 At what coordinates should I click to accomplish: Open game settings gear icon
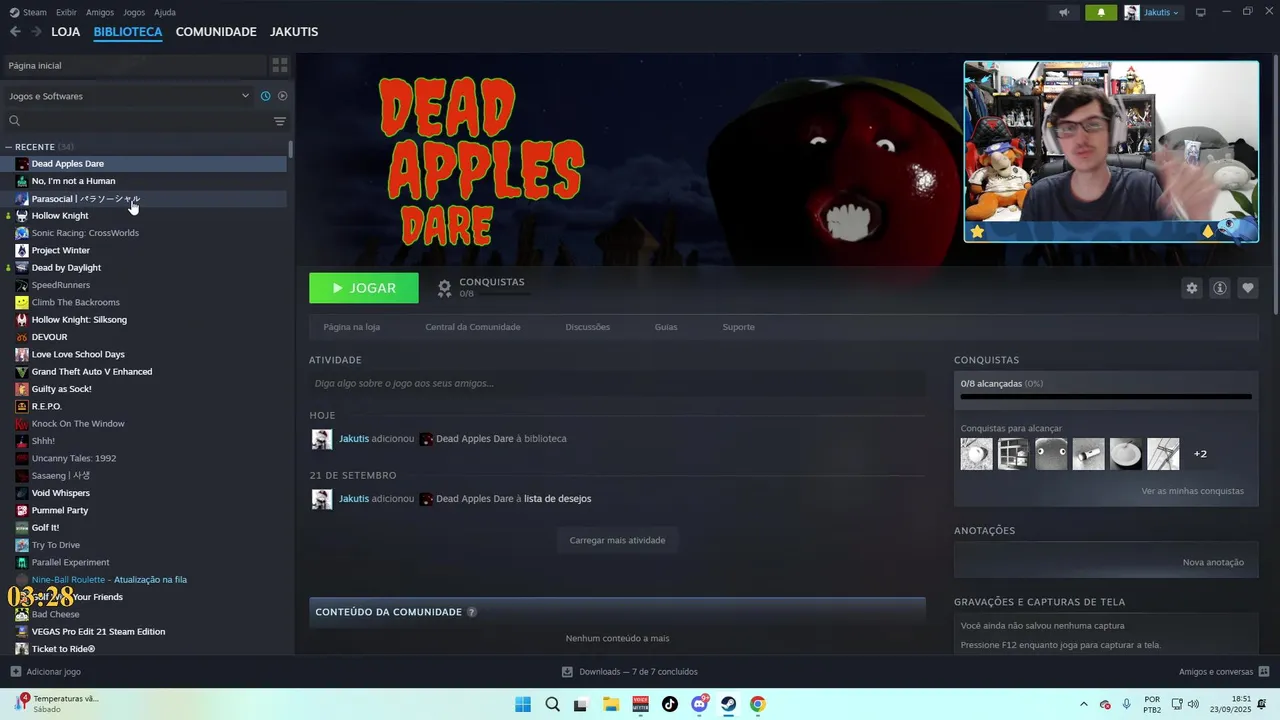click(x=1191, y=288)
